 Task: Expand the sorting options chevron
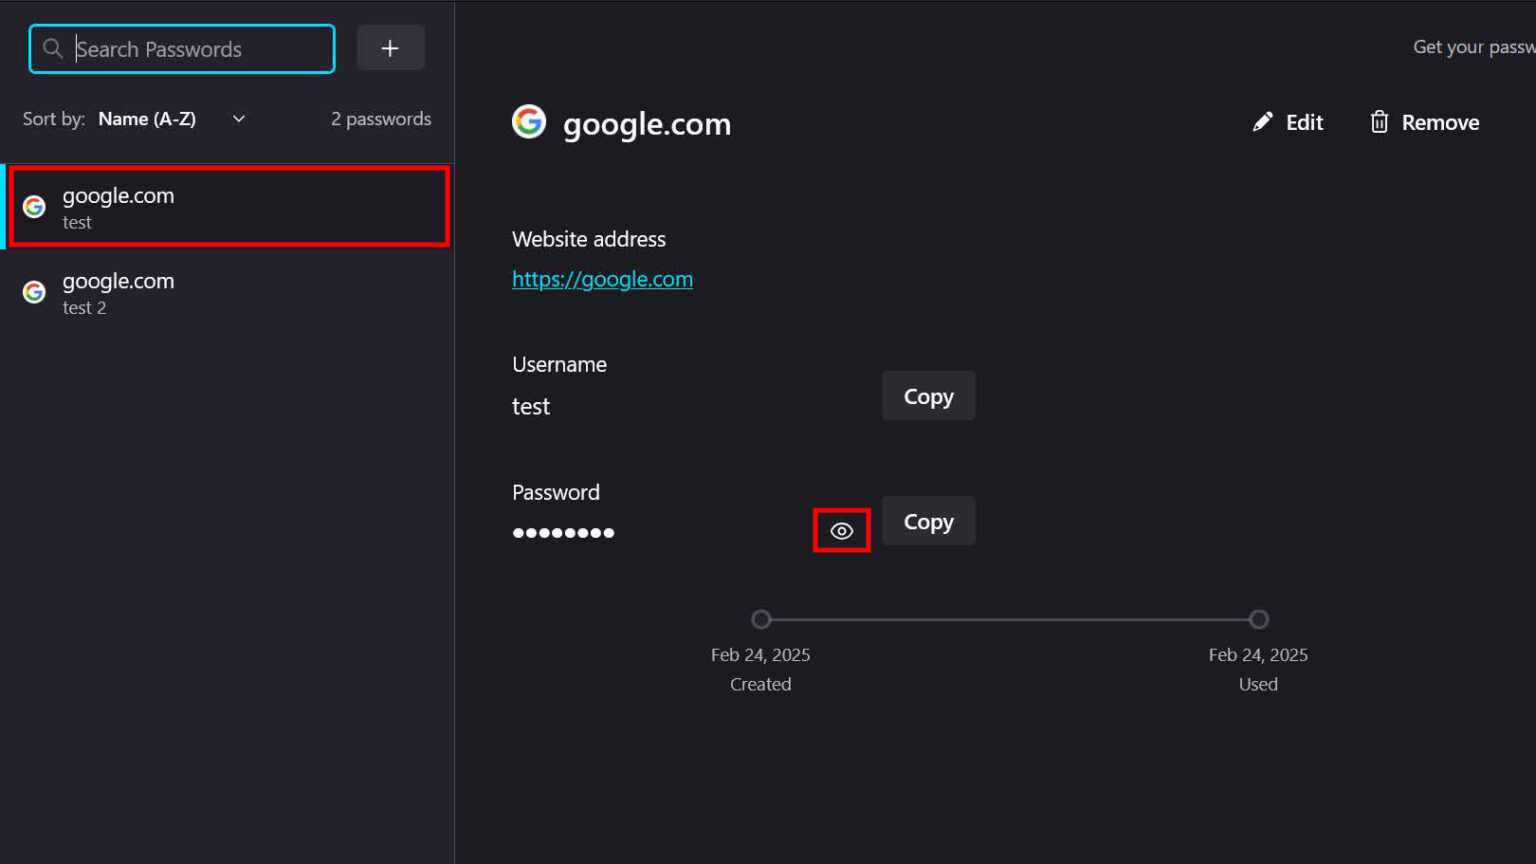[x=238, y=118]
